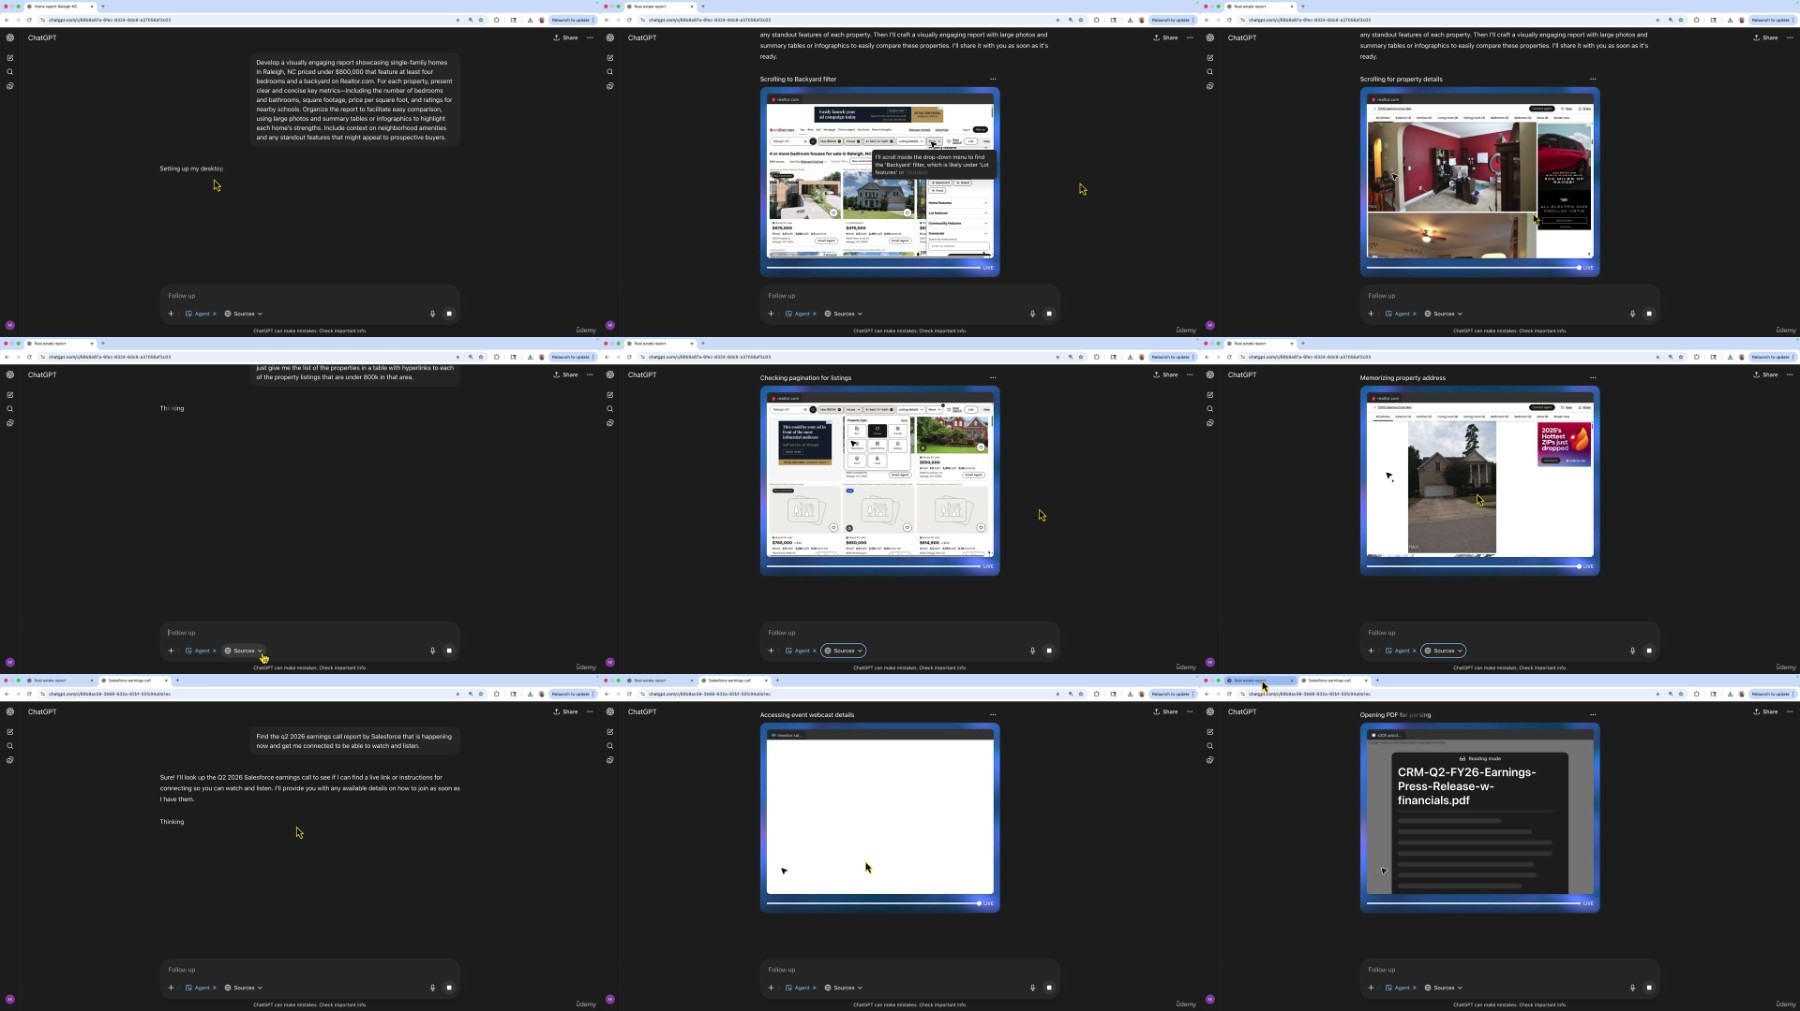Click the LIVE progress bar under "Opening PDF for parsing"
Screen dimensions: 1800x1011
coord(1473,903)
